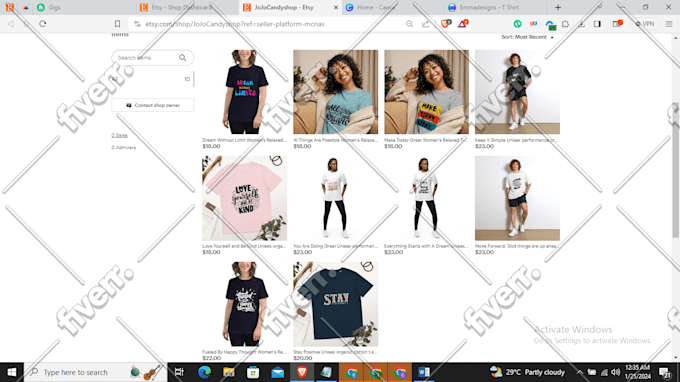Open the 0 Sales link
This screenshot has height=382, width=680.
coord(119,135)
